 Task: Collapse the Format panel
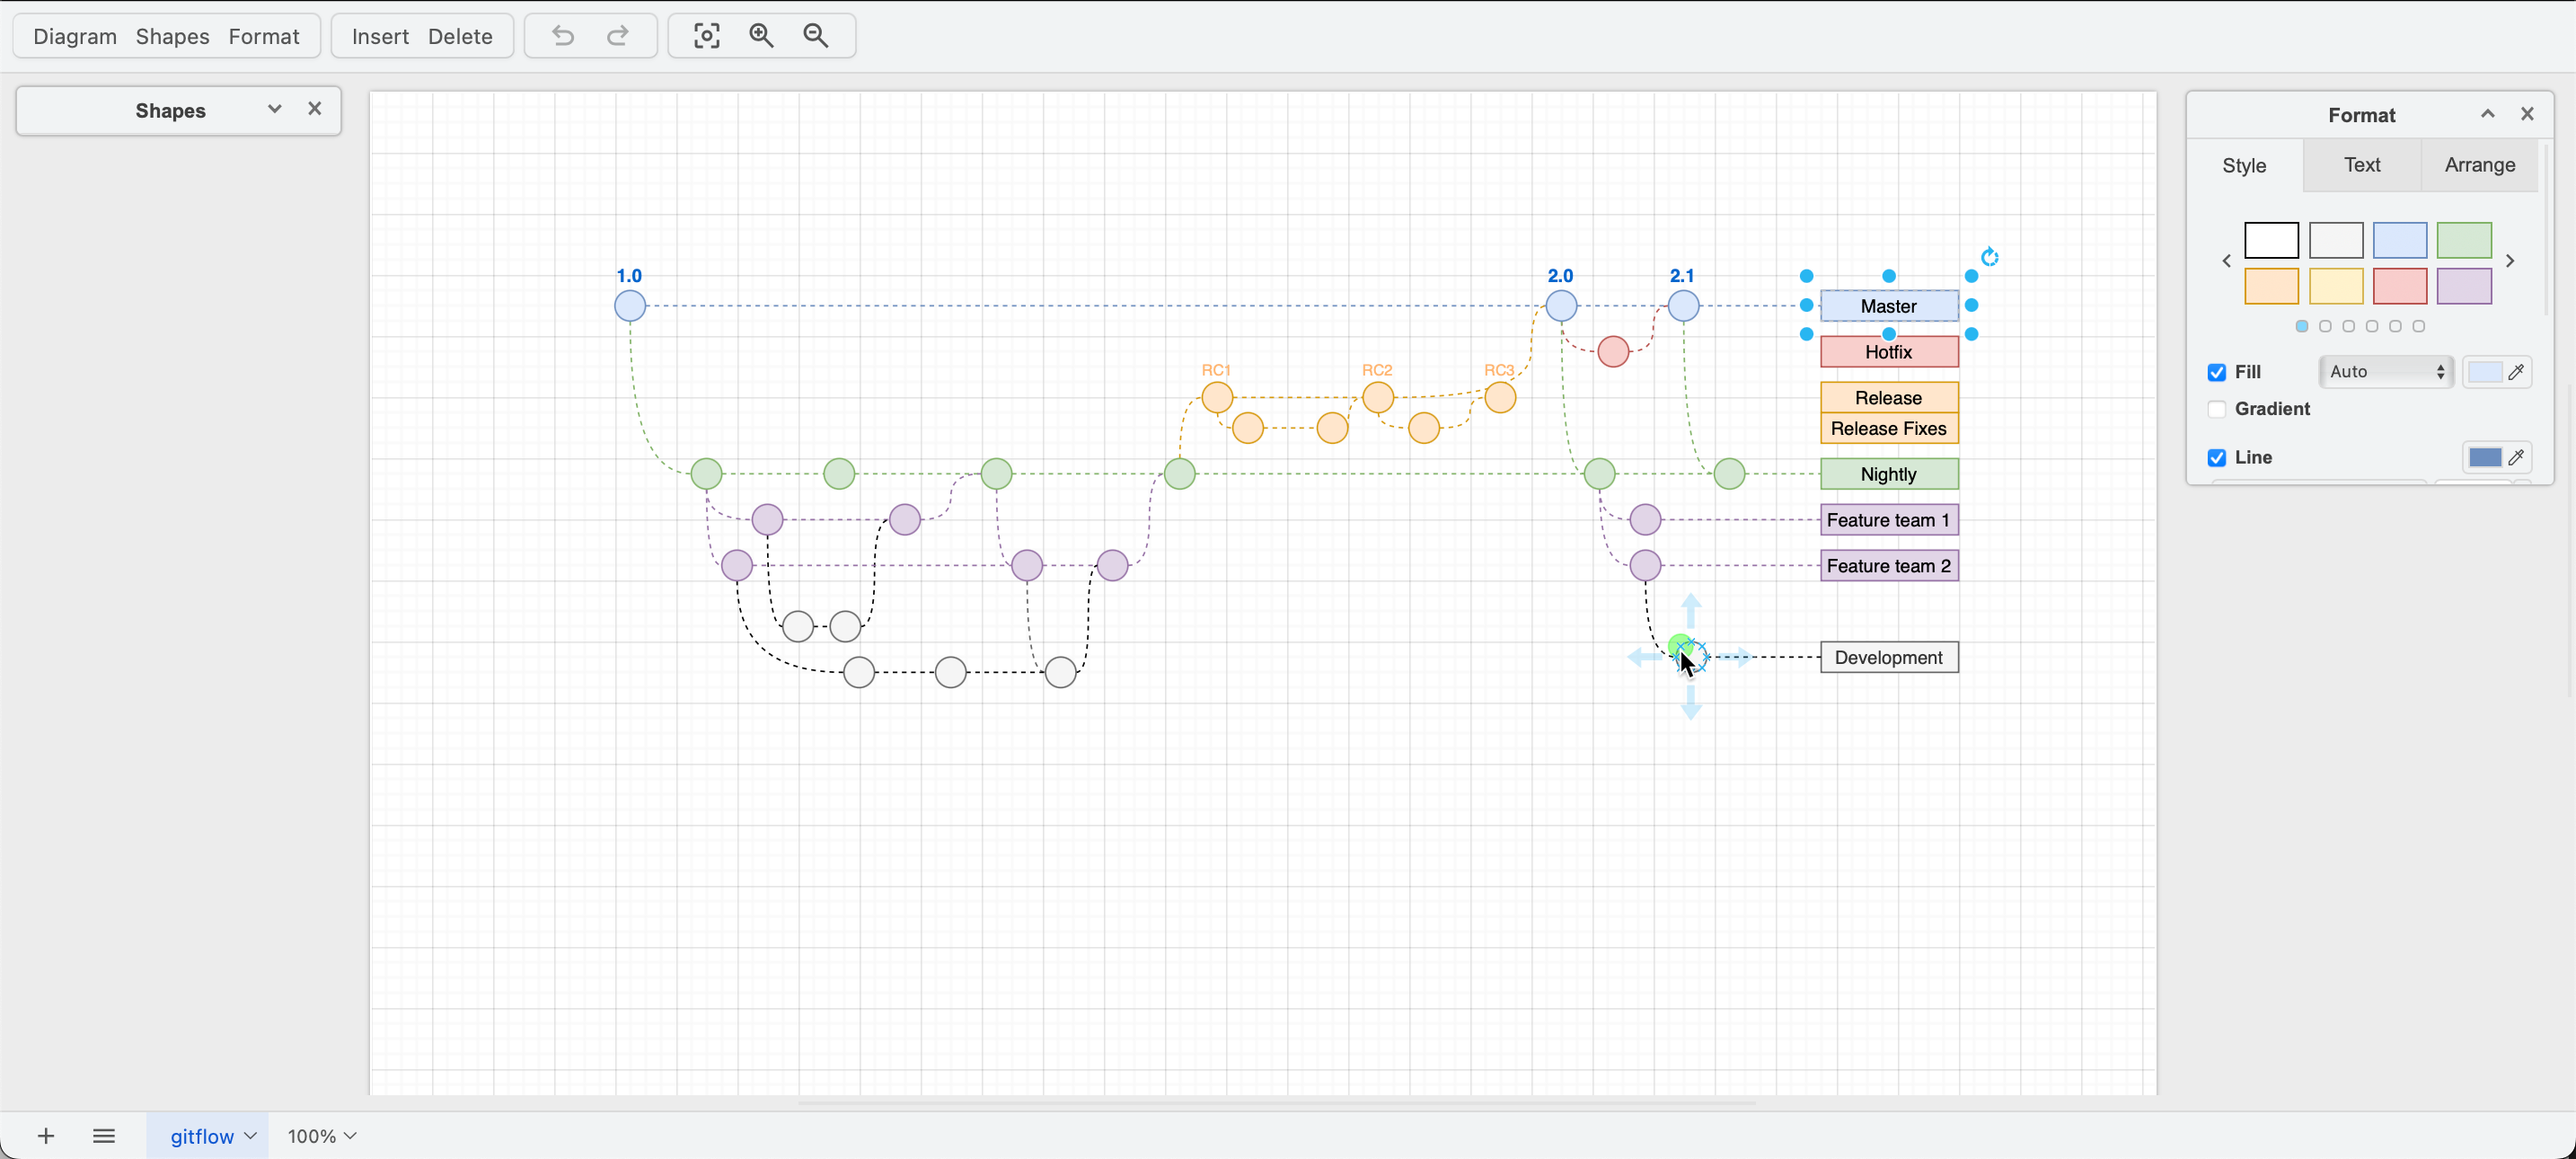point(2486,114)
